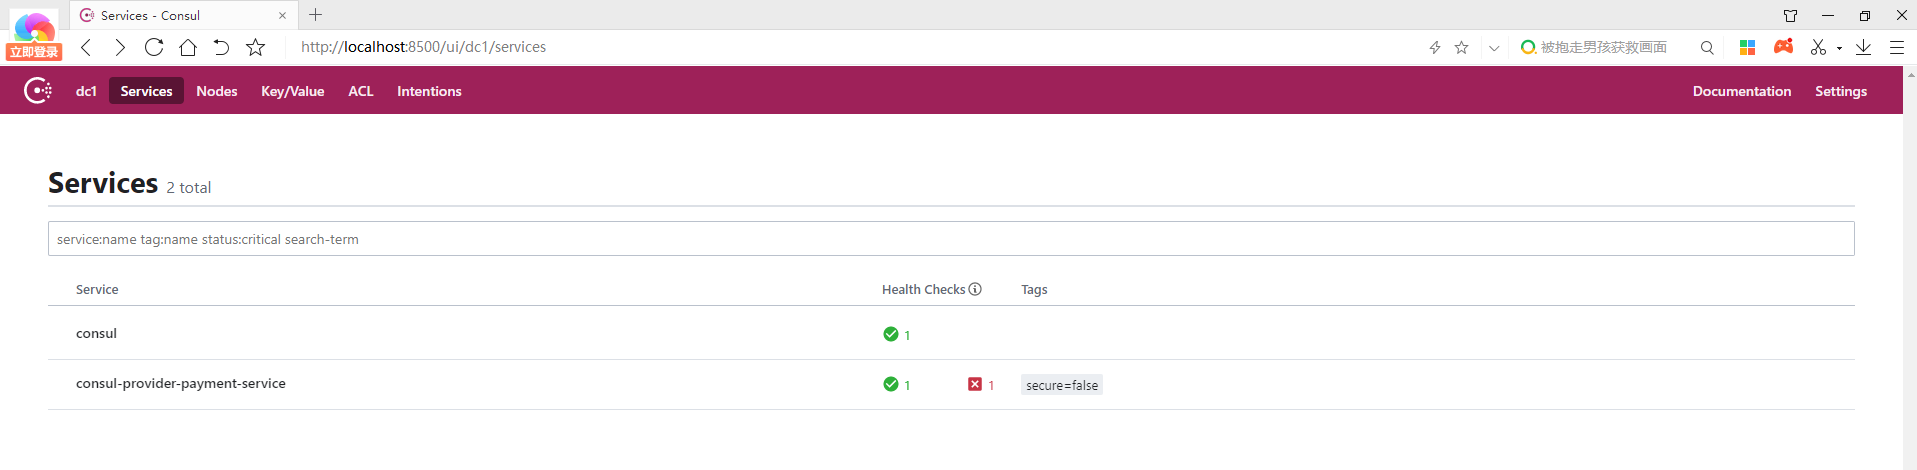Click the secure=false tag
Screen dimensions: 1917x470
point(1062,385)
